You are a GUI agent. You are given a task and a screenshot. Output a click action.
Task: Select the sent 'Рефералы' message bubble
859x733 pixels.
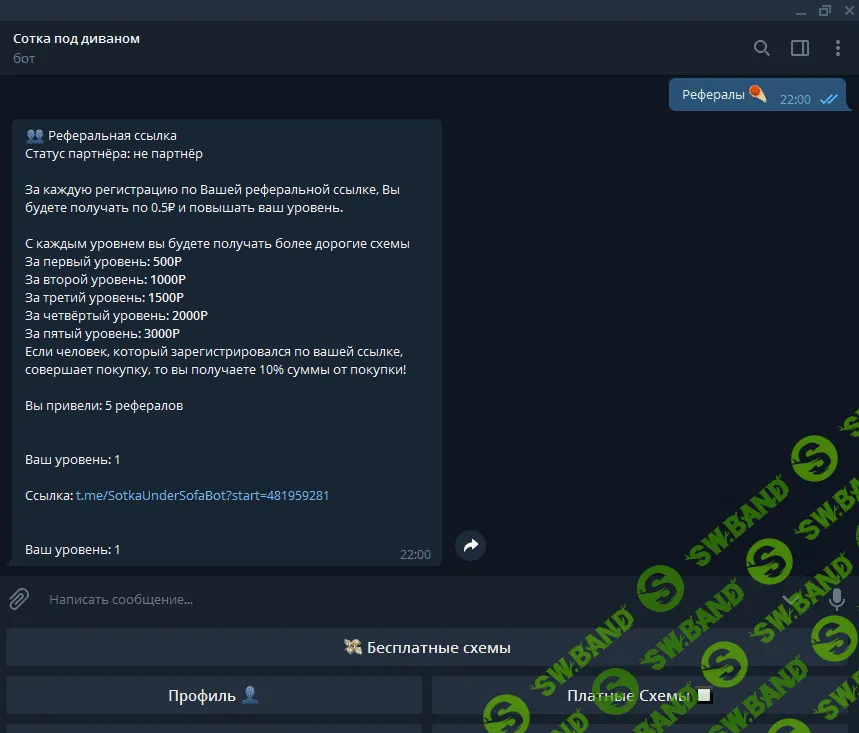pyautogui.click(x=722, y=95)
